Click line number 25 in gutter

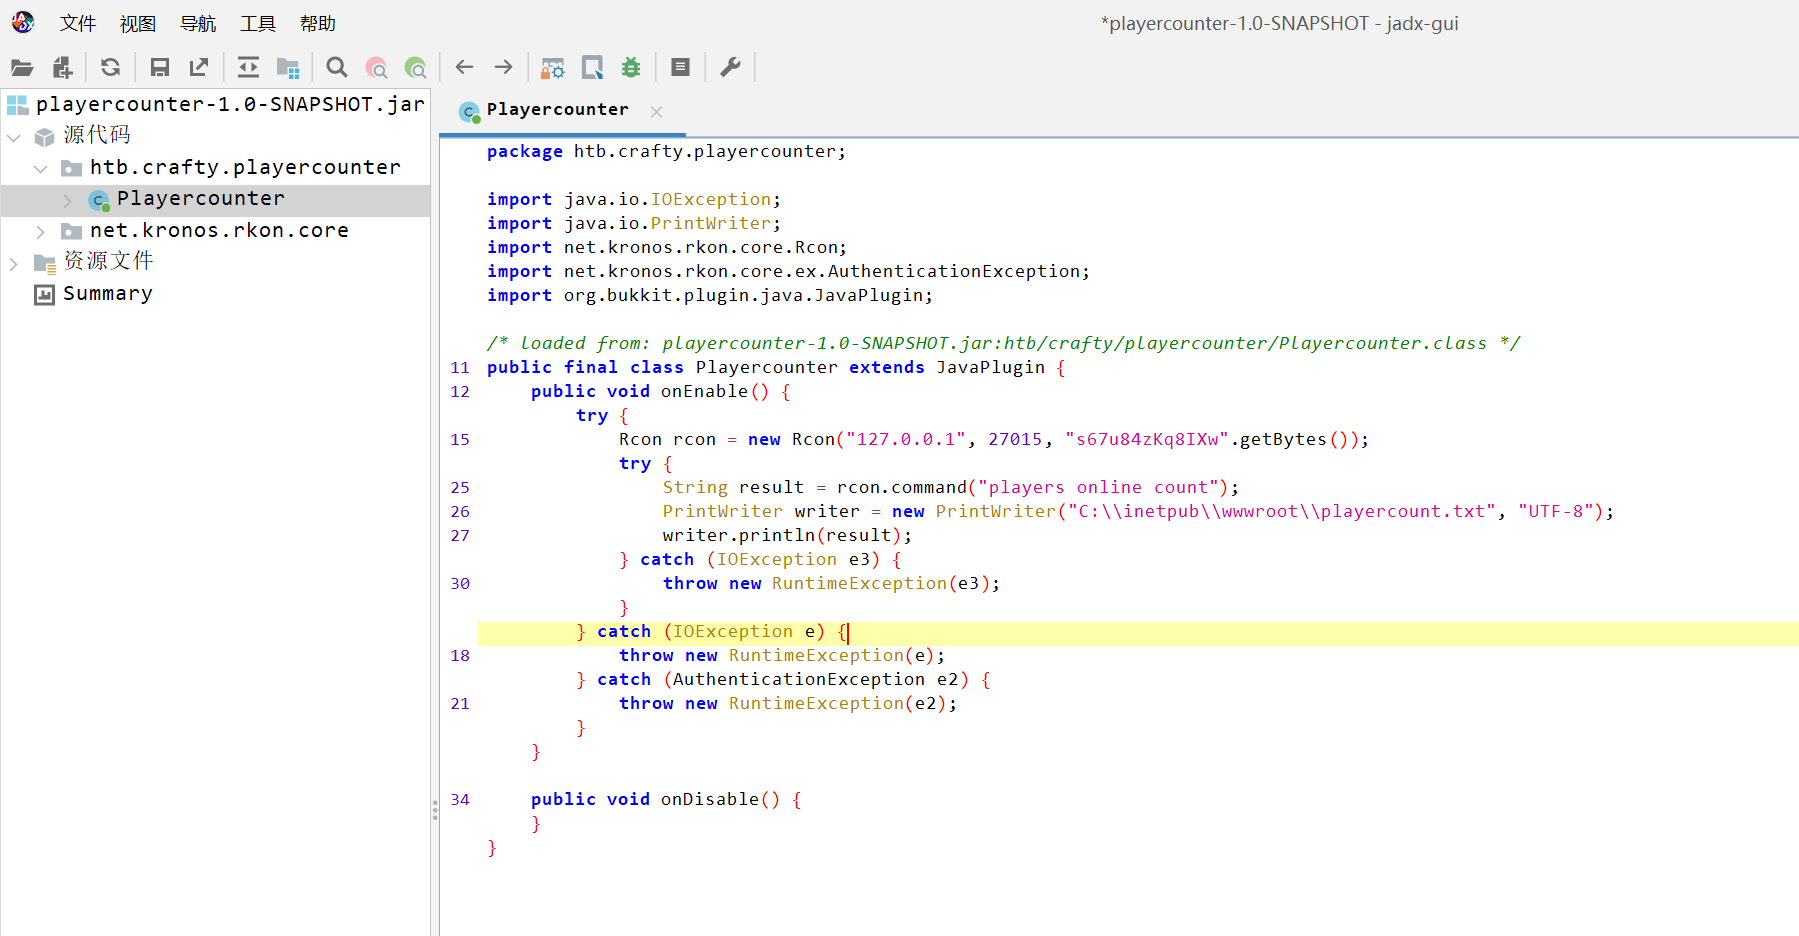click(460, 487)
